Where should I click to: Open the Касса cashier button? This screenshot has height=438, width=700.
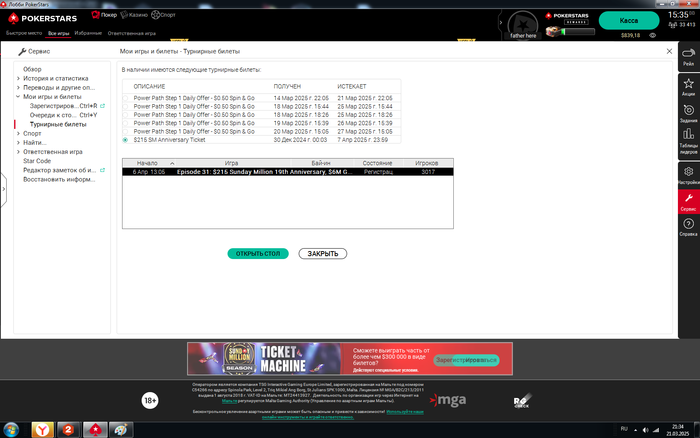pos(629,21)
